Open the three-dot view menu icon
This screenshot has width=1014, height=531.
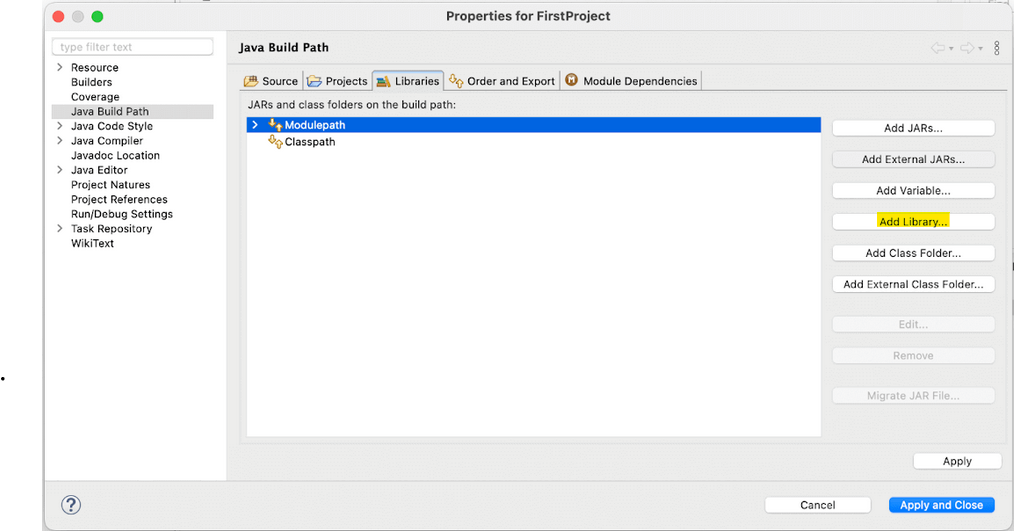pyautogui.click(x=997, y=48)
